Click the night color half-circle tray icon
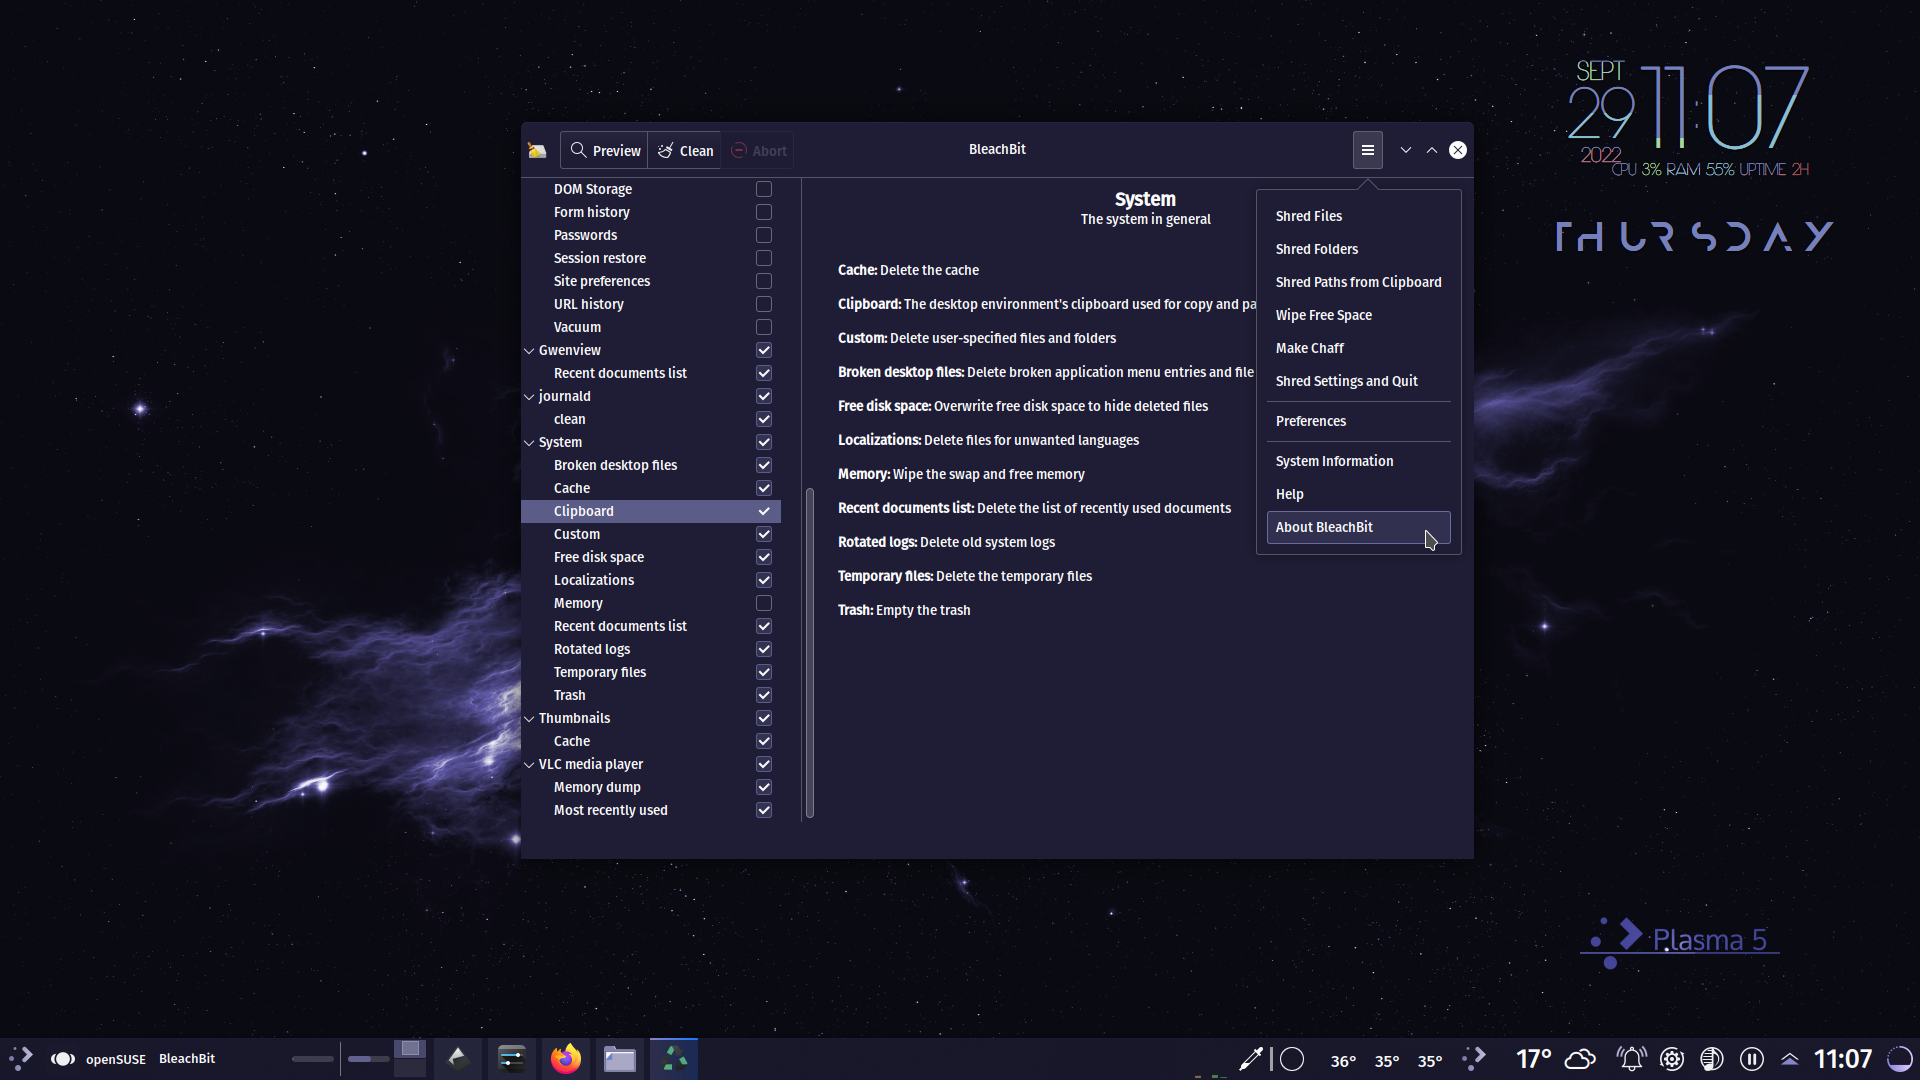The height and width of the screenshot is (1080, 1920). pos(1712,1059)
